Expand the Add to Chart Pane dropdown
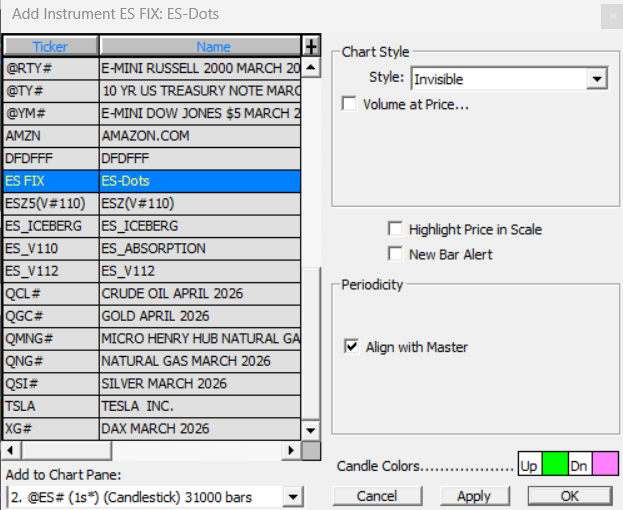623x510 pixels. tap(292, 496)
